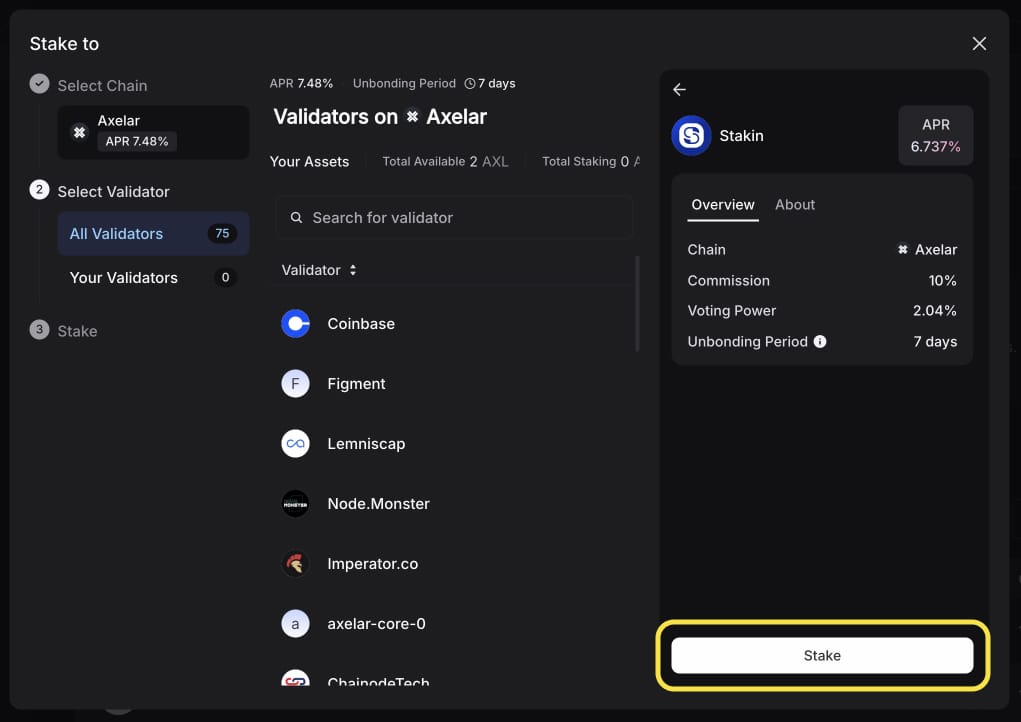Click Total Available 2 AXL
The height and width of the screenshot is (722, 1021).
[x=445, y=161]
